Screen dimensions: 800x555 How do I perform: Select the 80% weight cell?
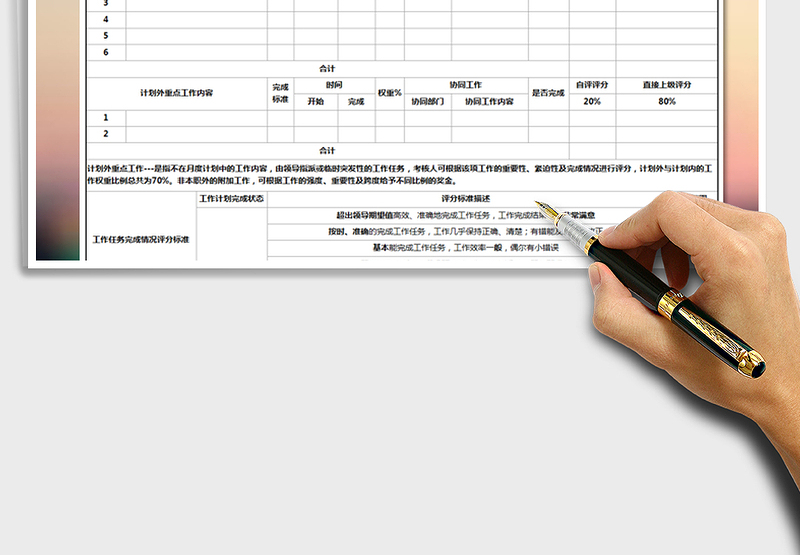pyautogui.click(x=667, y=101)
